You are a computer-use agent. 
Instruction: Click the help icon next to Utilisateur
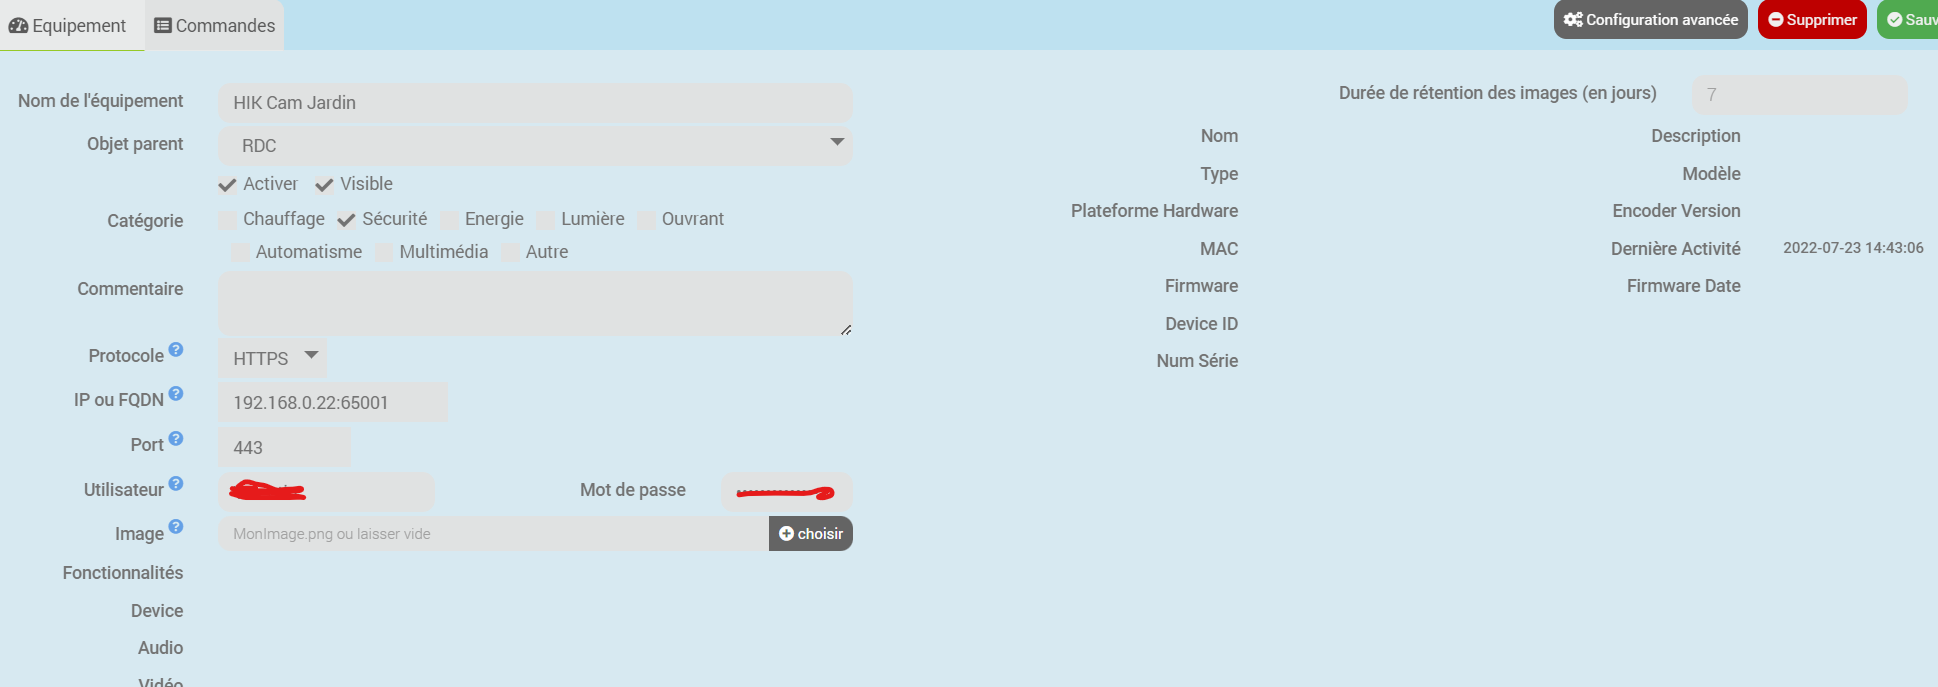click(176, 483)
